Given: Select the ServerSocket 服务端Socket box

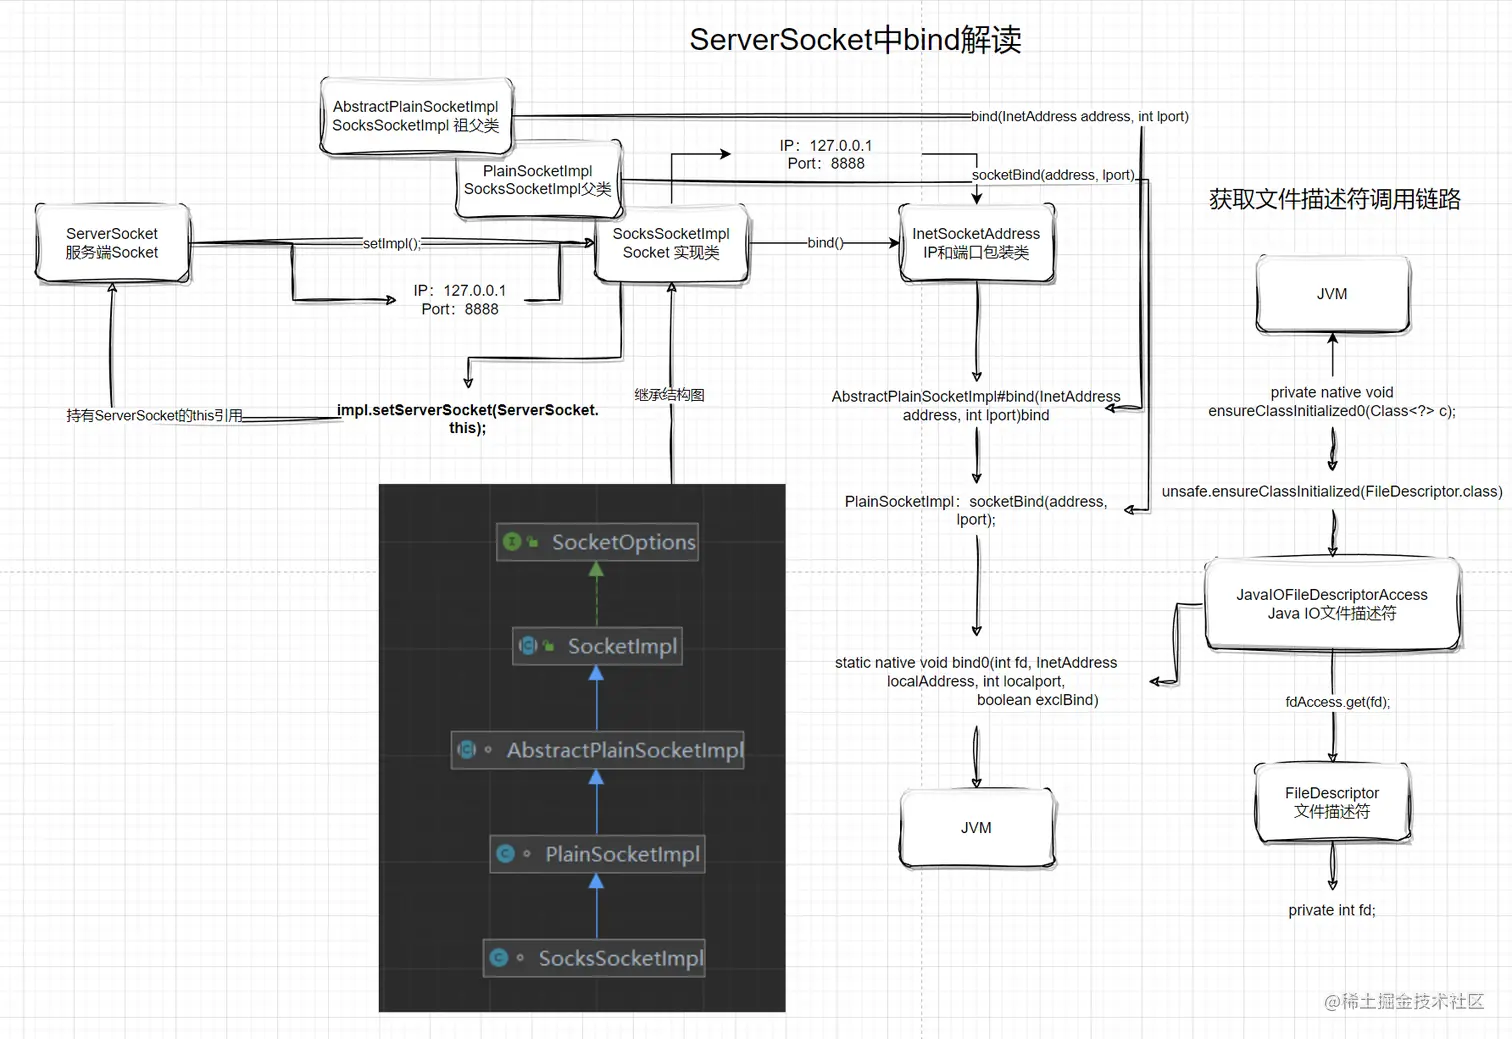Looking at the screenshot, I should (112, 243).
